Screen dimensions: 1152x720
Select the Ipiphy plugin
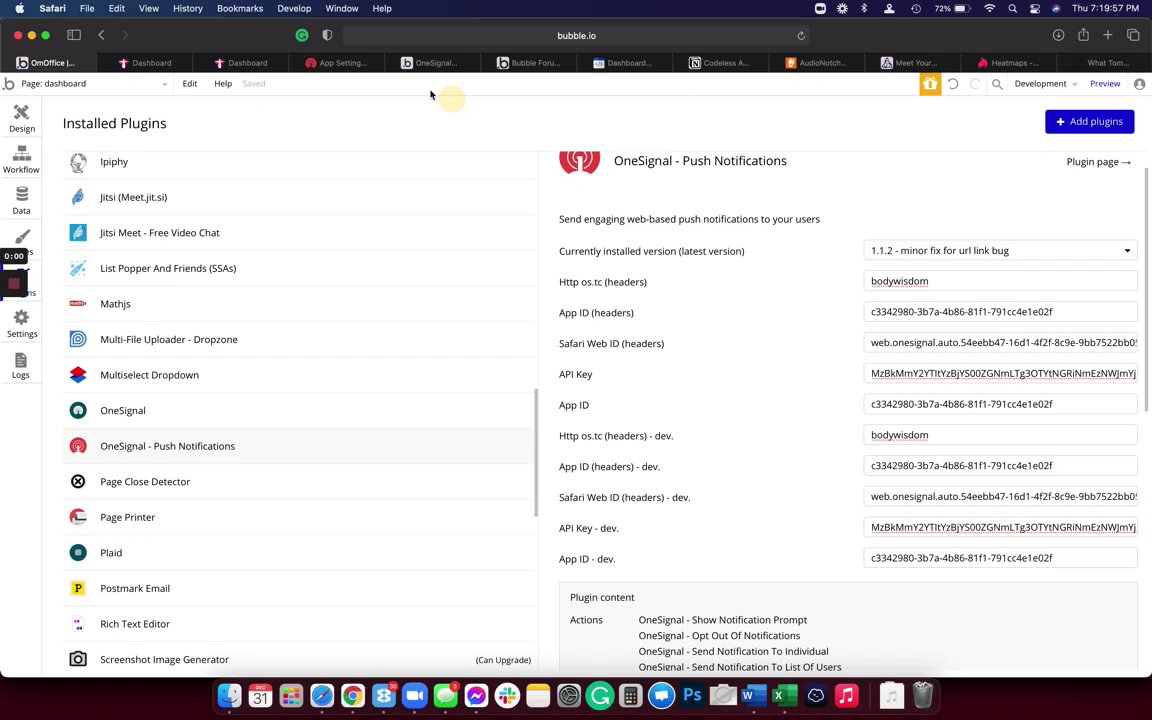pos(299,162)
